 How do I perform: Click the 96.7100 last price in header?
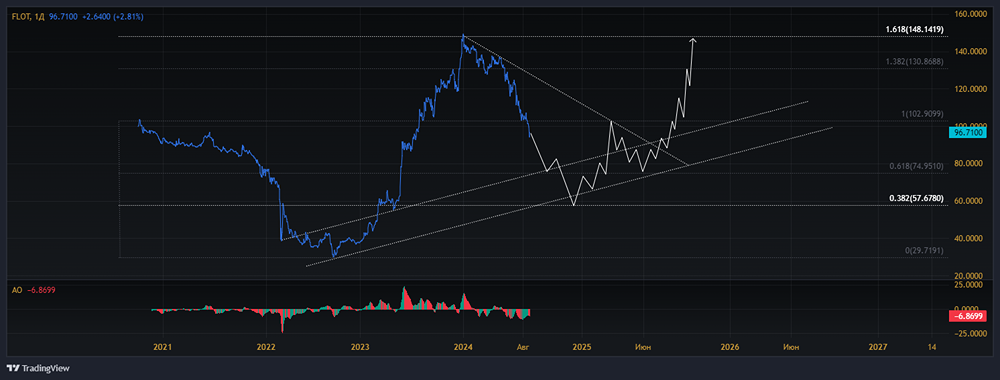click(x=64, y=16)
